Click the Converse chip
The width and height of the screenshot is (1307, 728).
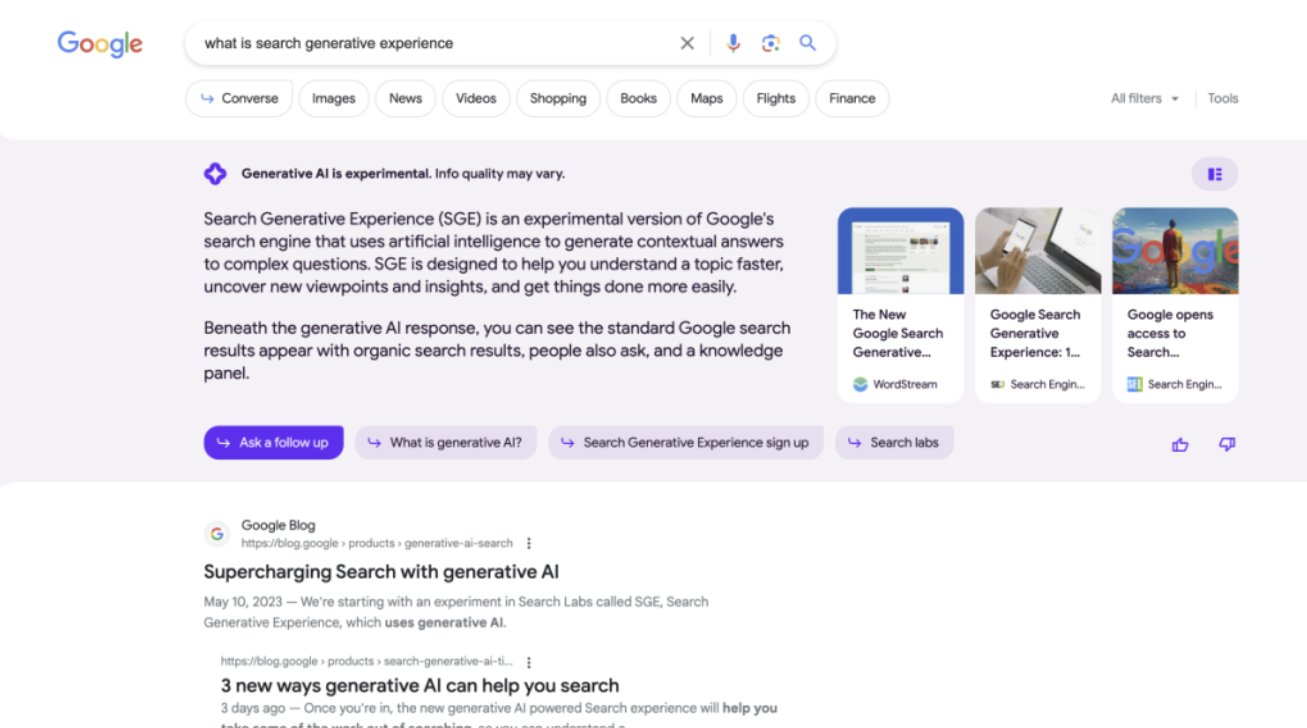click(x=239, y=98)
